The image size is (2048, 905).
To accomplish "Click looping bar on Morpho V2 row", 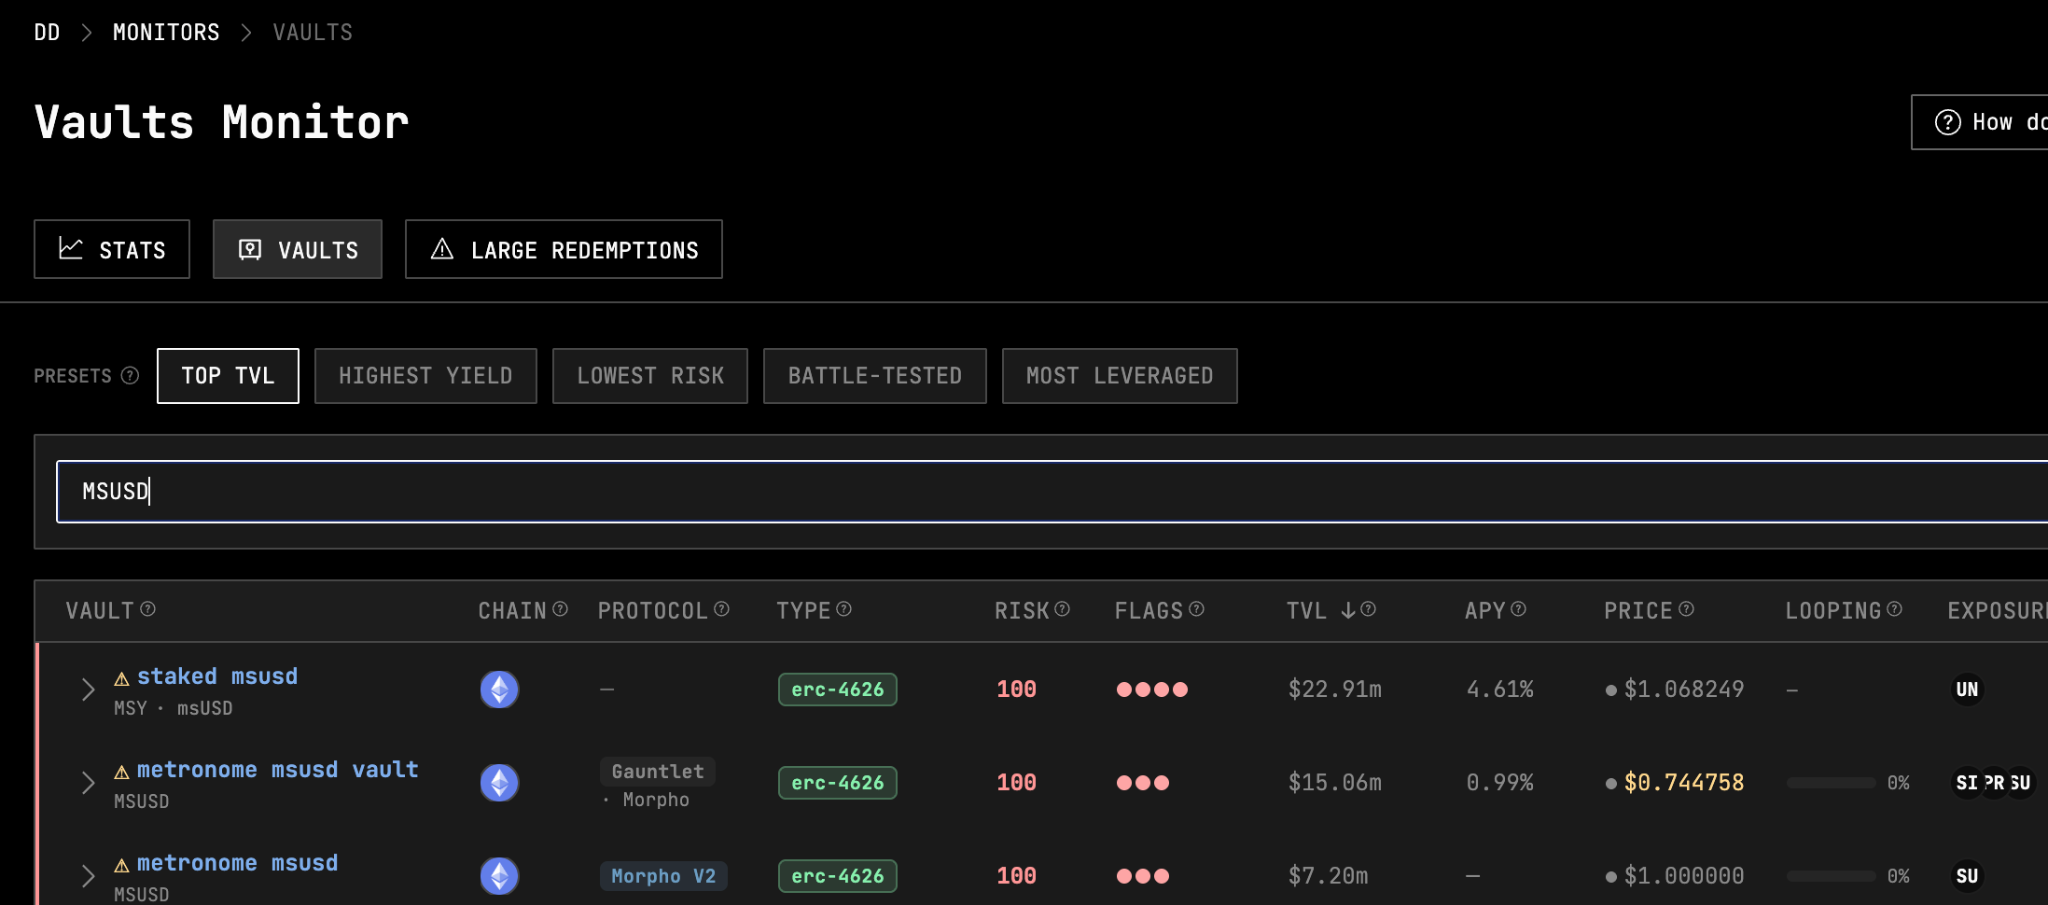I will [x=1831, y=876].
